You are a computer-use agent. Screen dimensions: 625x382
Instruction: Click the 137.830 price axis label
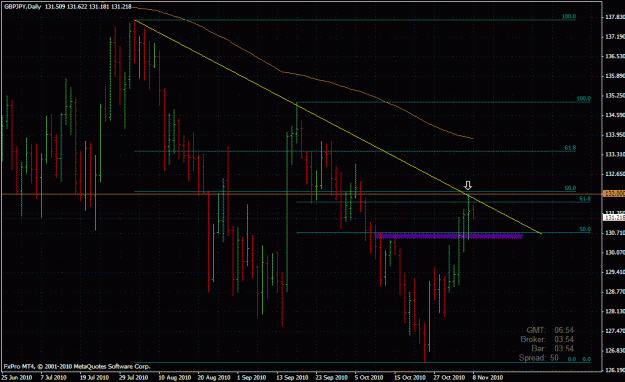pos(615,17)
